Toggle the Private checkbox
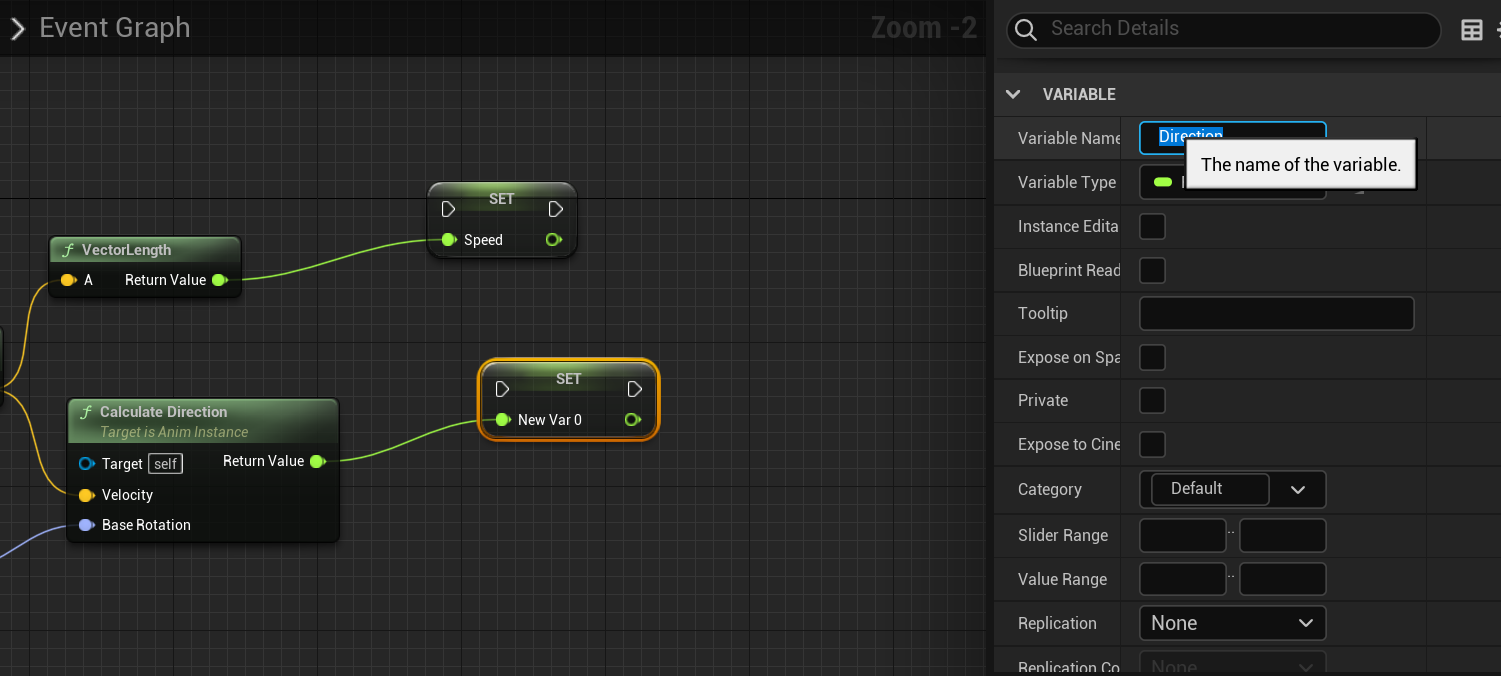 coord(1153,401)
